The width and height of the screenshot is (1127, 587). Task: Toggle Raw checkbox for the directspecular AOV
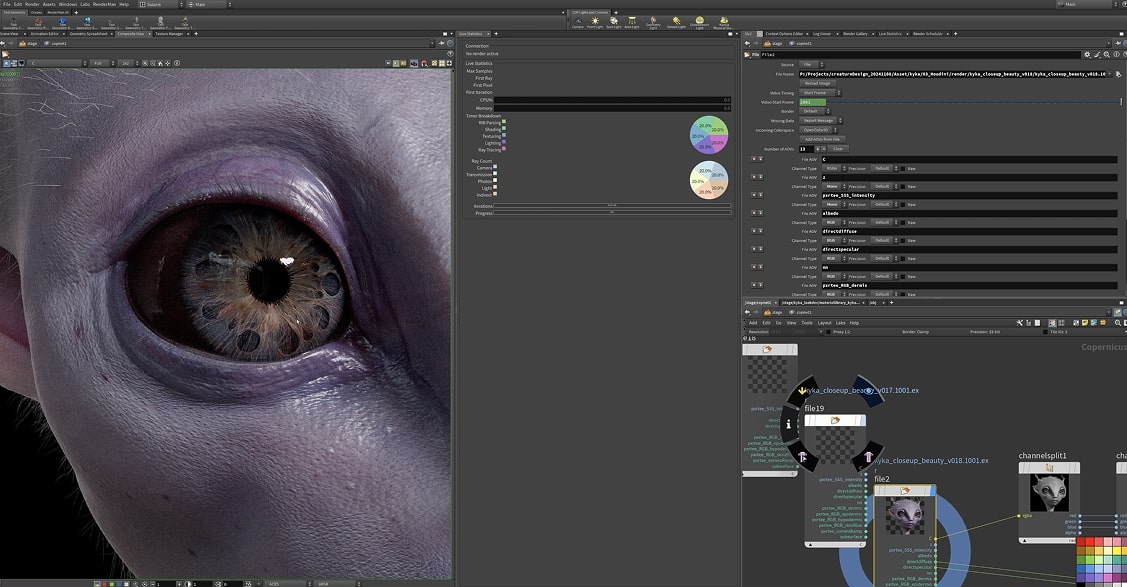[903, 258]
